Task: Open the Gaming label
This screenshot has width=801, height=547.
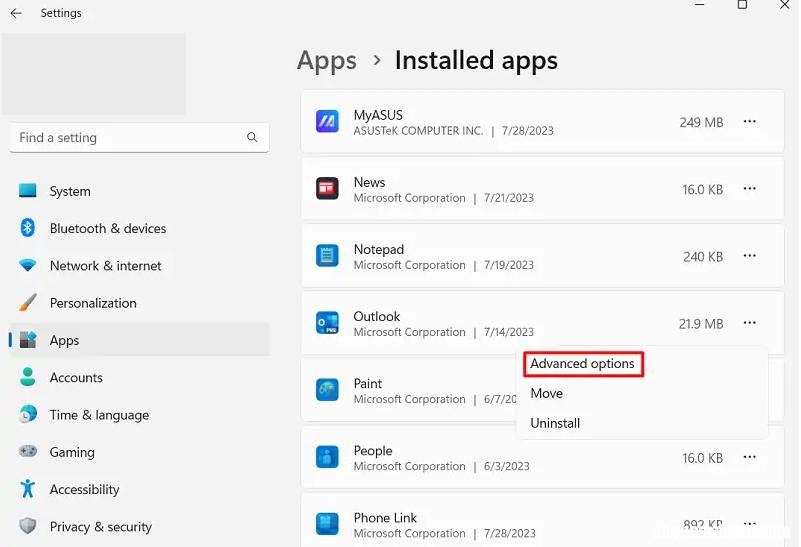Action: click(72, 453)
